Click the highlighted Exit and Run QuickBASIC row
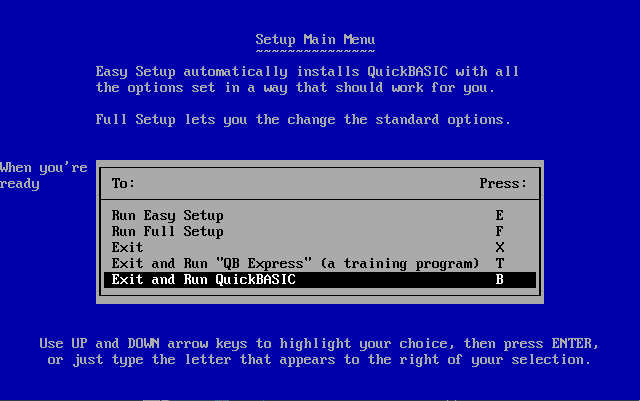Viewport: 640px width, 401px height. pyautogui.click(x=320, y=280)
